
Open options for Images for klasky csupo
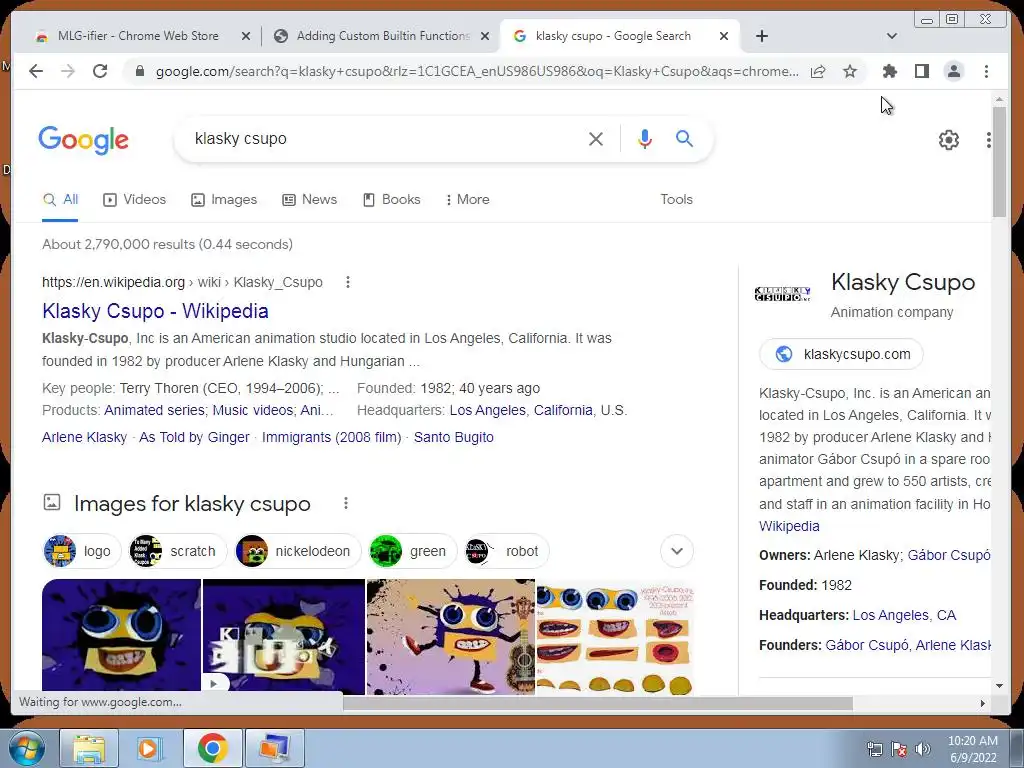345,504
